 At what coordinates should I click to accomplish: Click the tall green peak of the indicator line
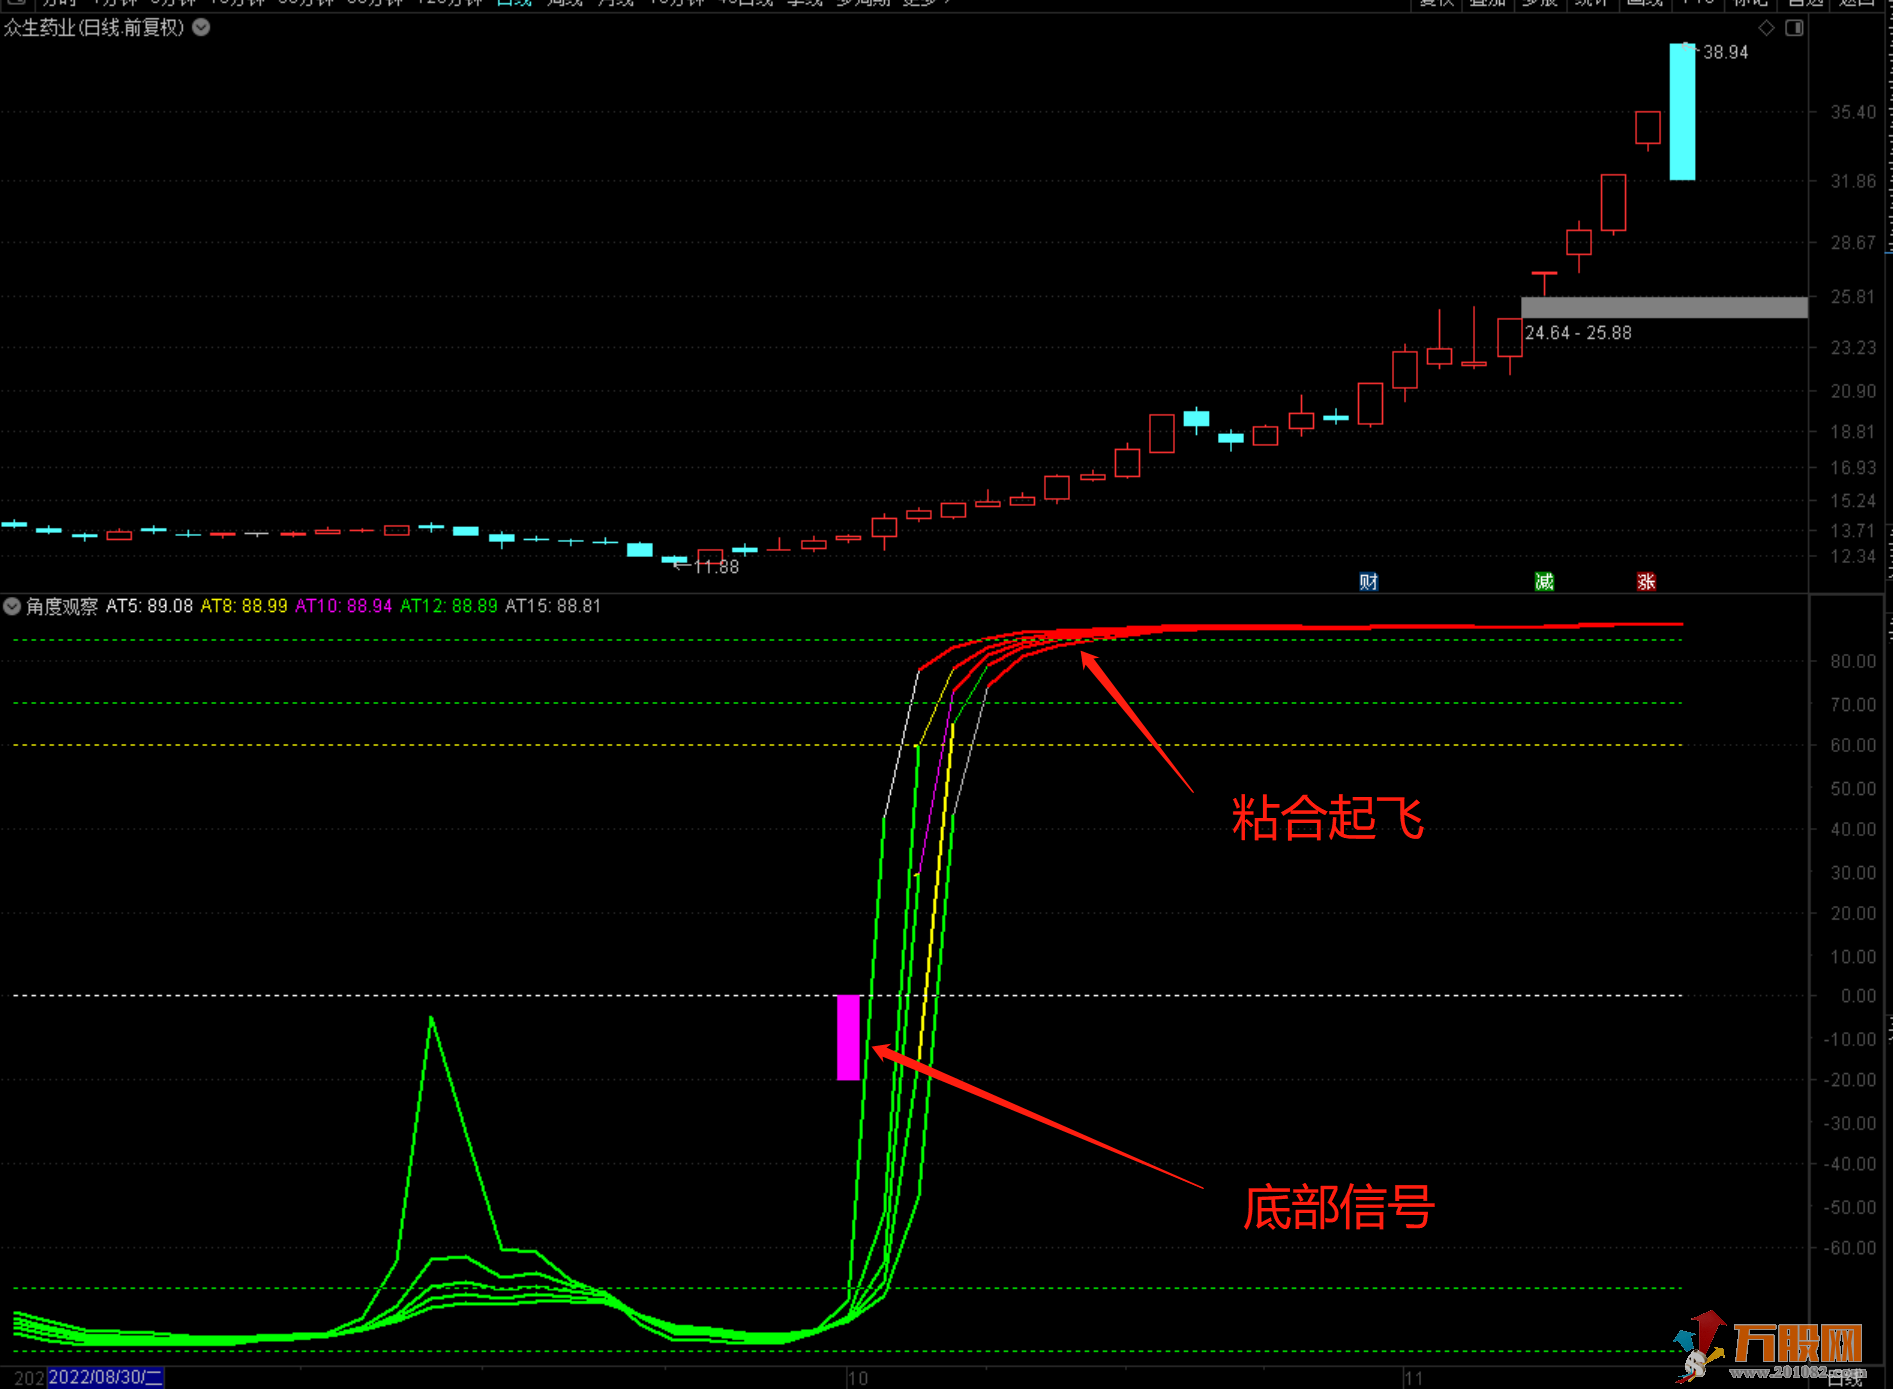point(431,1019)
